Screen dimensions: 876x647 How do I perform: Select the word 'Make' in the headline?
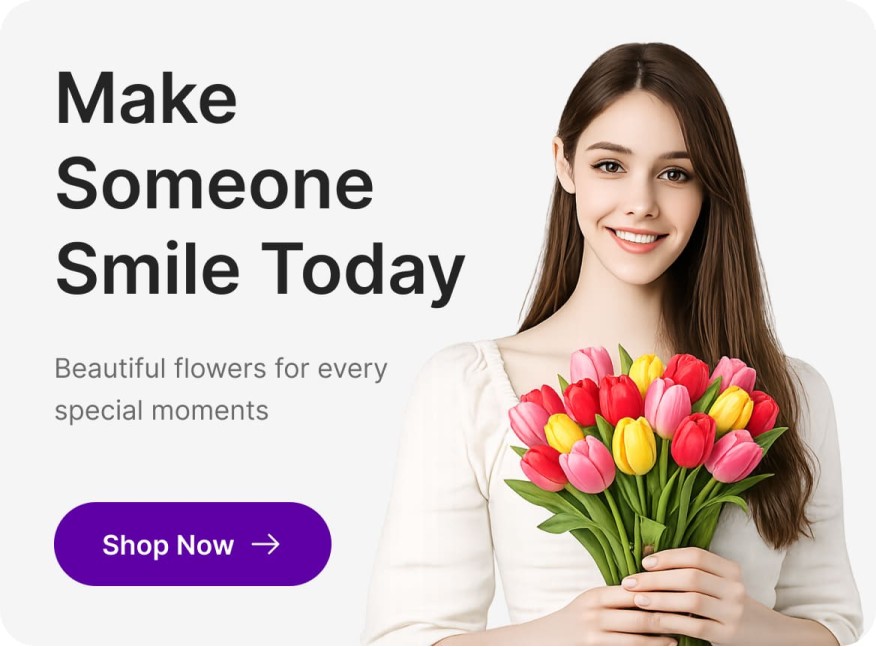click(147, 97)
